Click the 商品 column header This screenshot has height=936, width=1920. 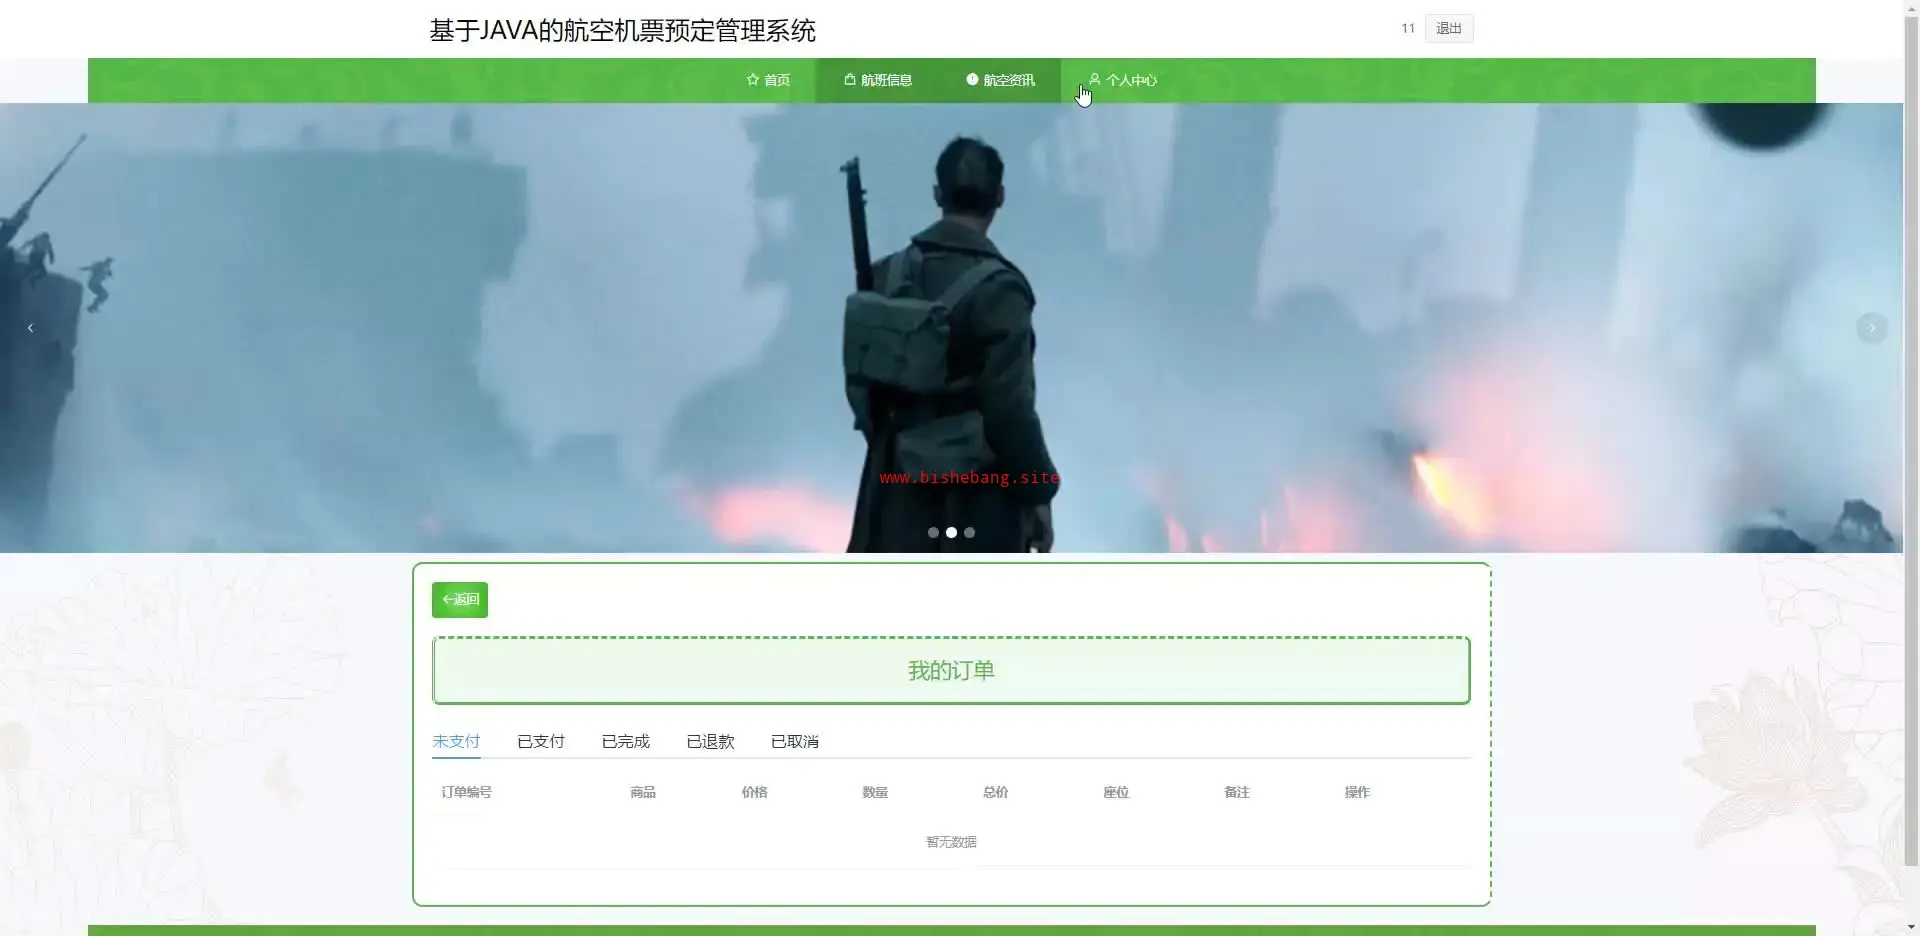pyautogui.click(x=643, y=792)
